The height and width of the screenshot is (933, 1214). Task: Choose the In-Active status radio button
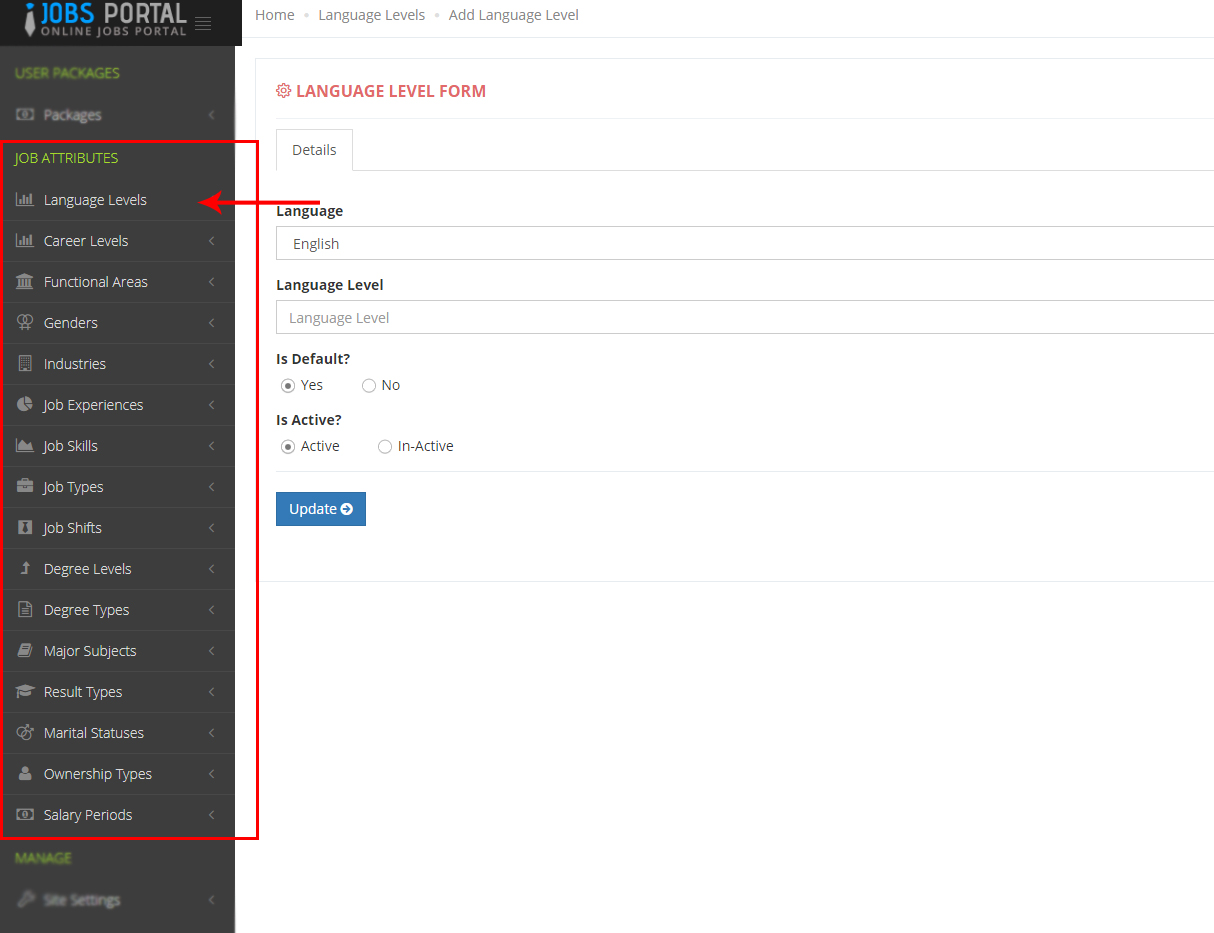click(385, 447)
